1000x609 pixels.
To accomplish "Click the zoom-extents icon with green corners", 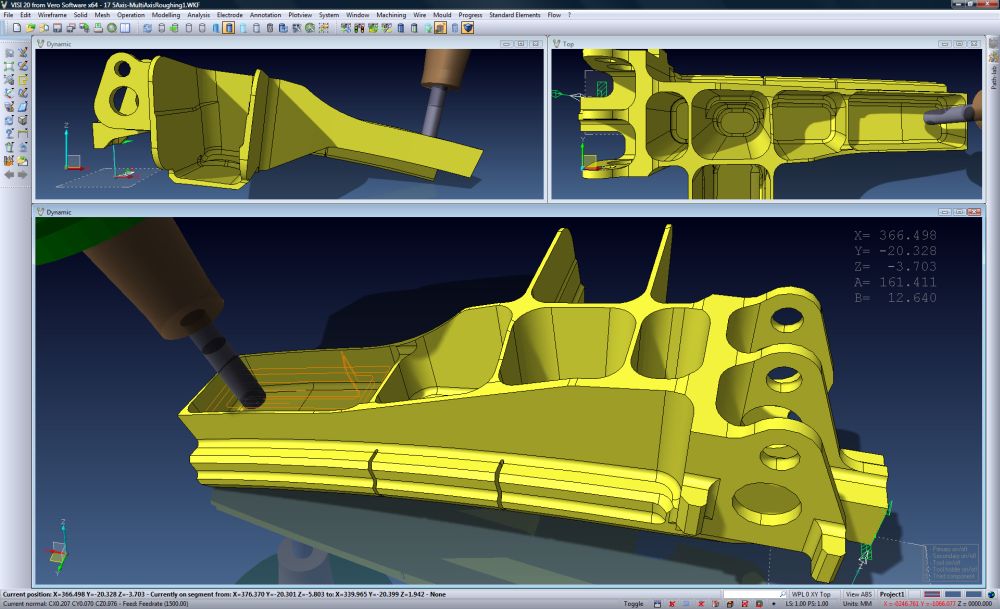I will [9, 66].
